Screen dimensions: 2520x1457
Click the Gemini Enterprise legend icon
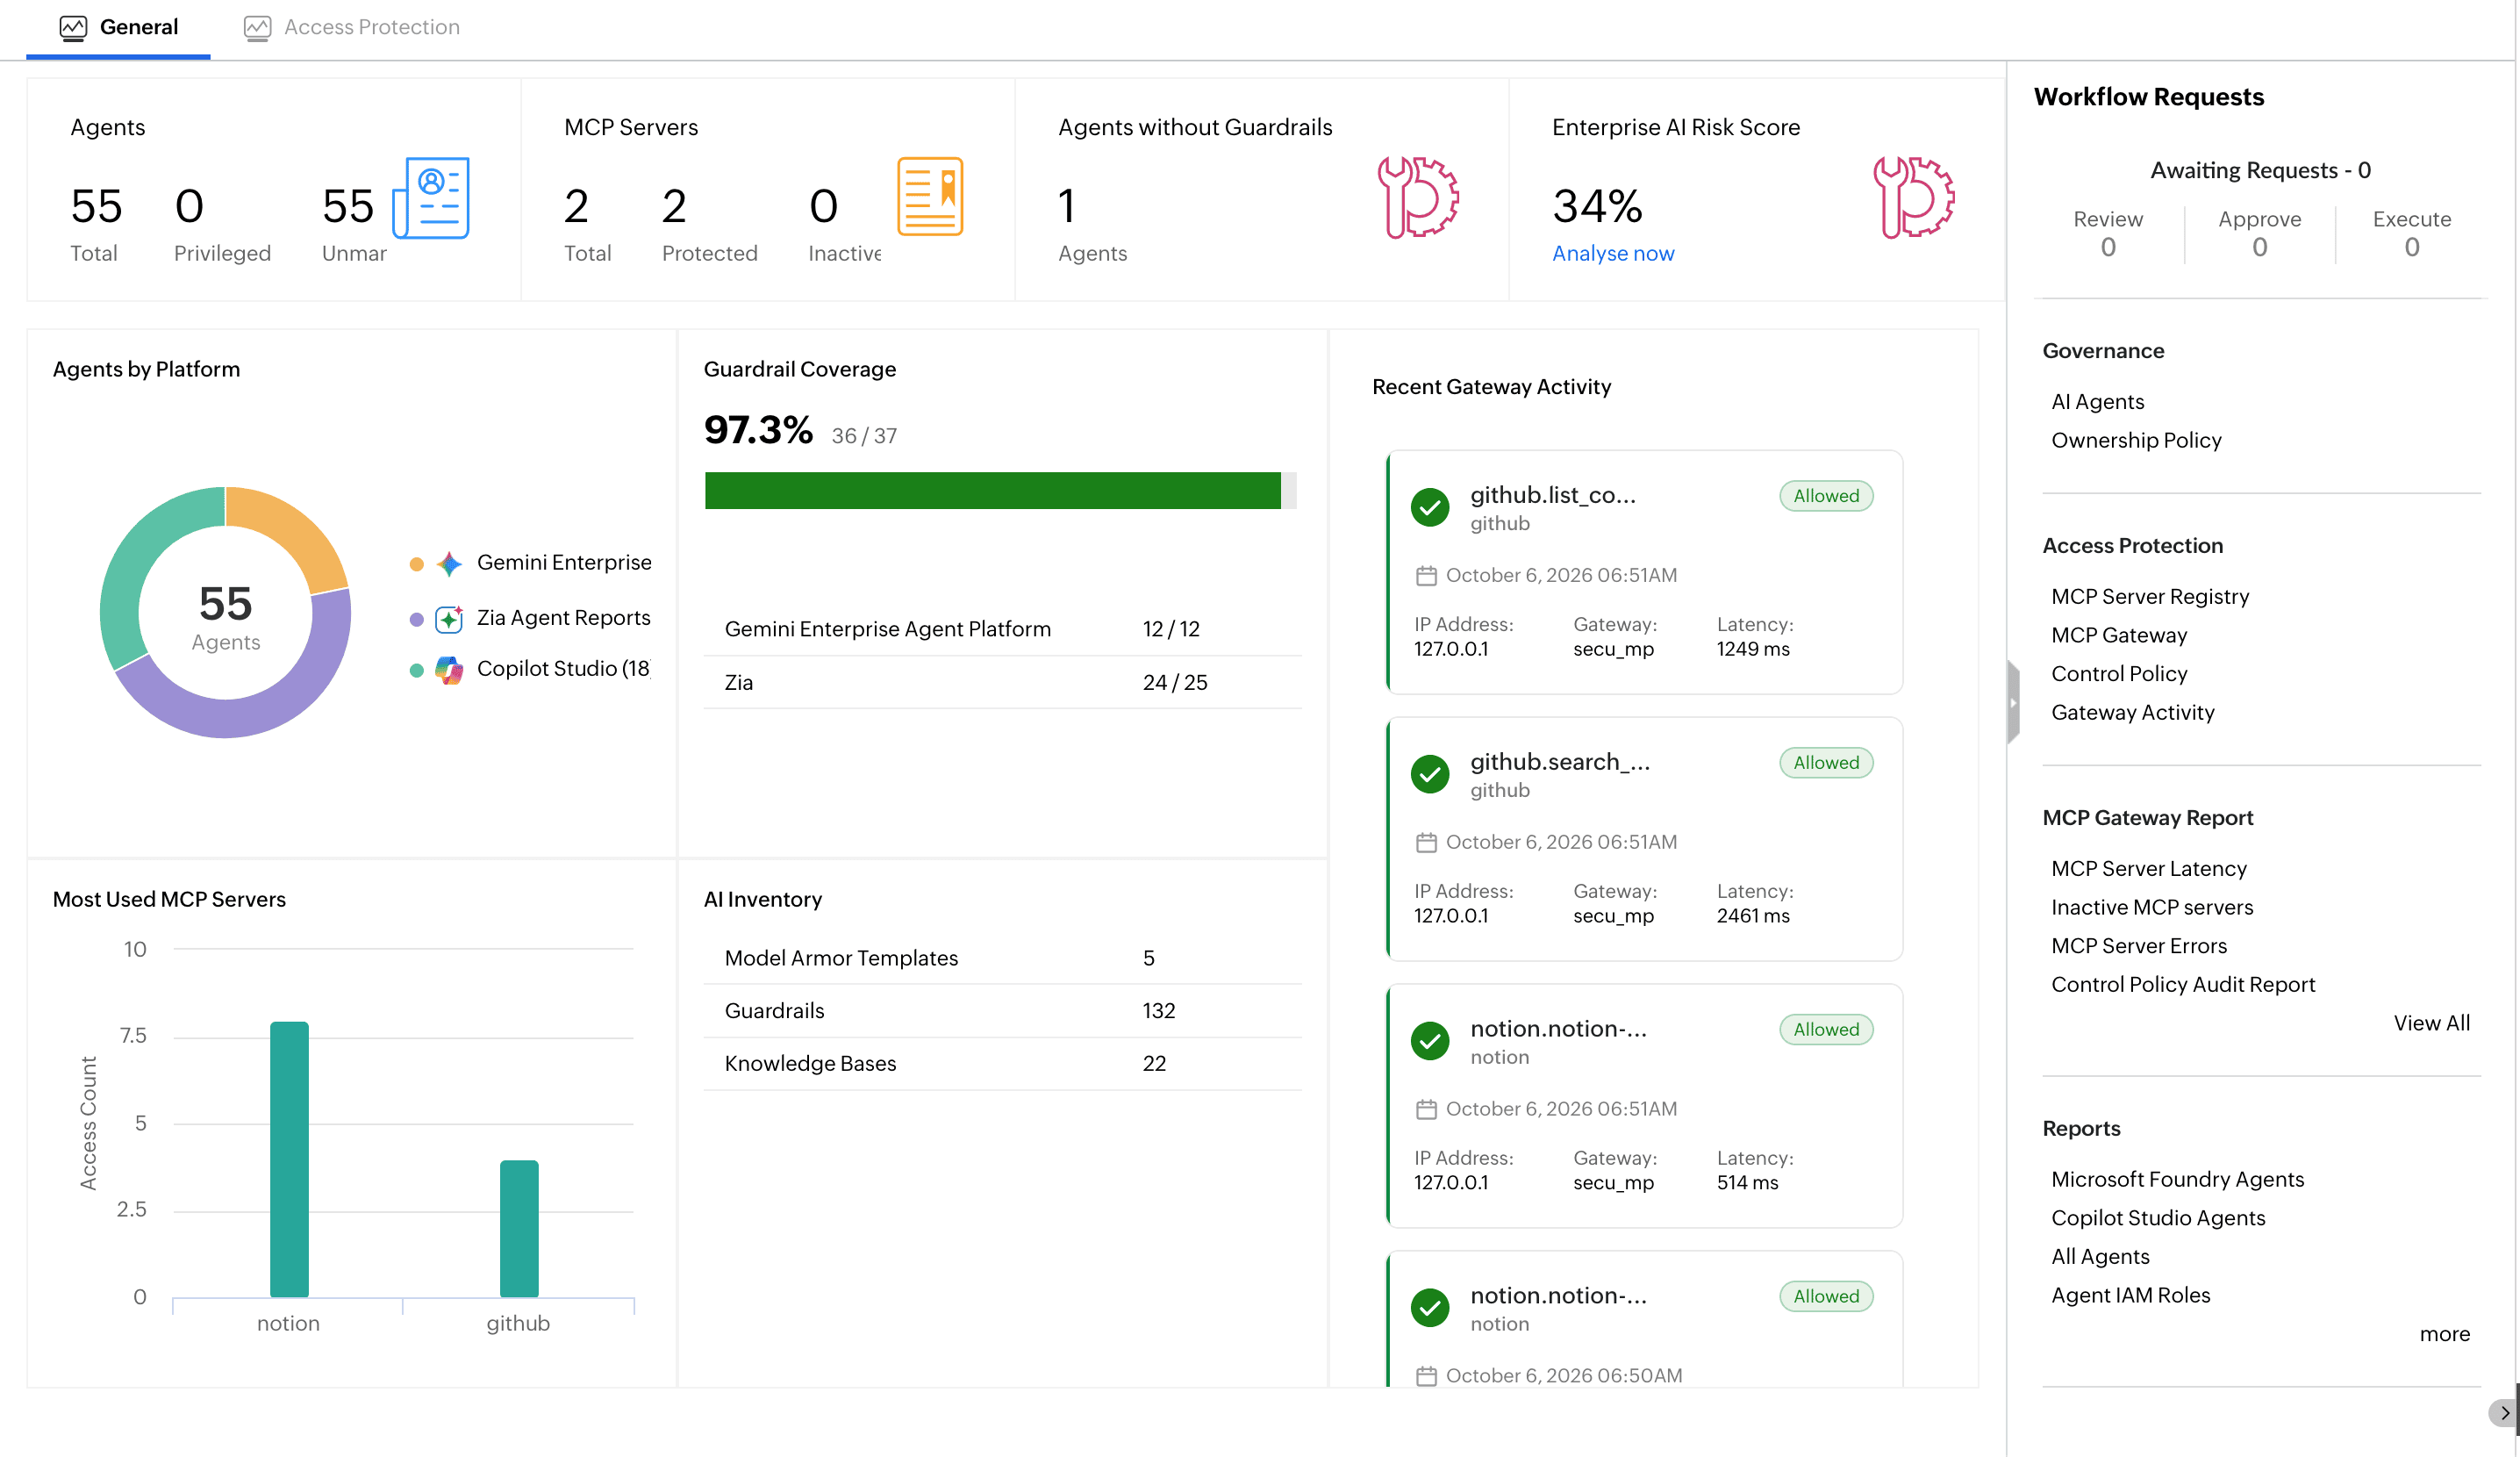pos(449,563)
